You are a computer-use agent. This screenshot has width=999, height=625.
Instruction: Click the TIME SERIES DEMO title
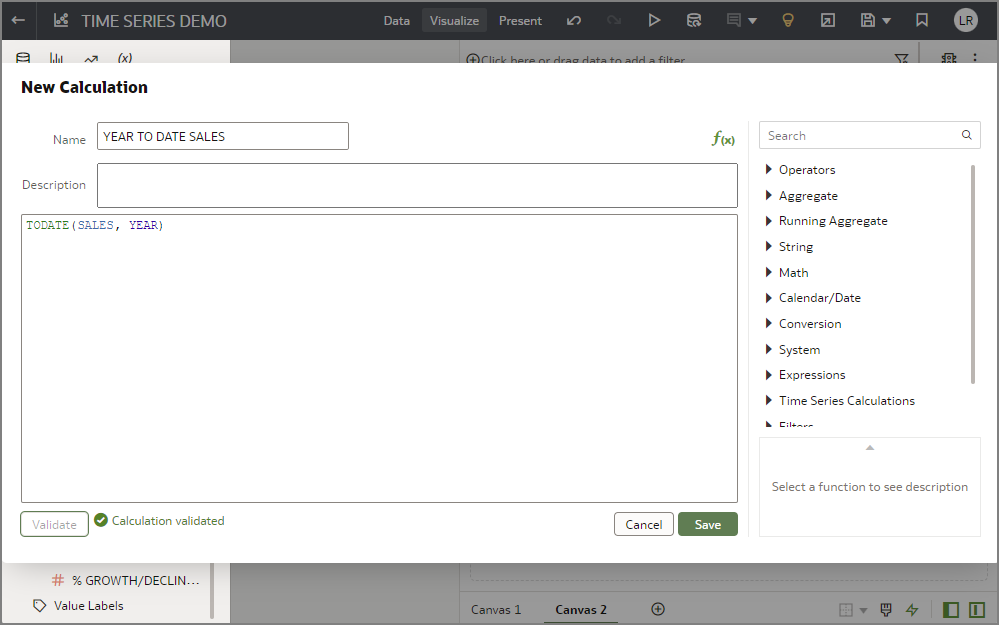(154, 21)
